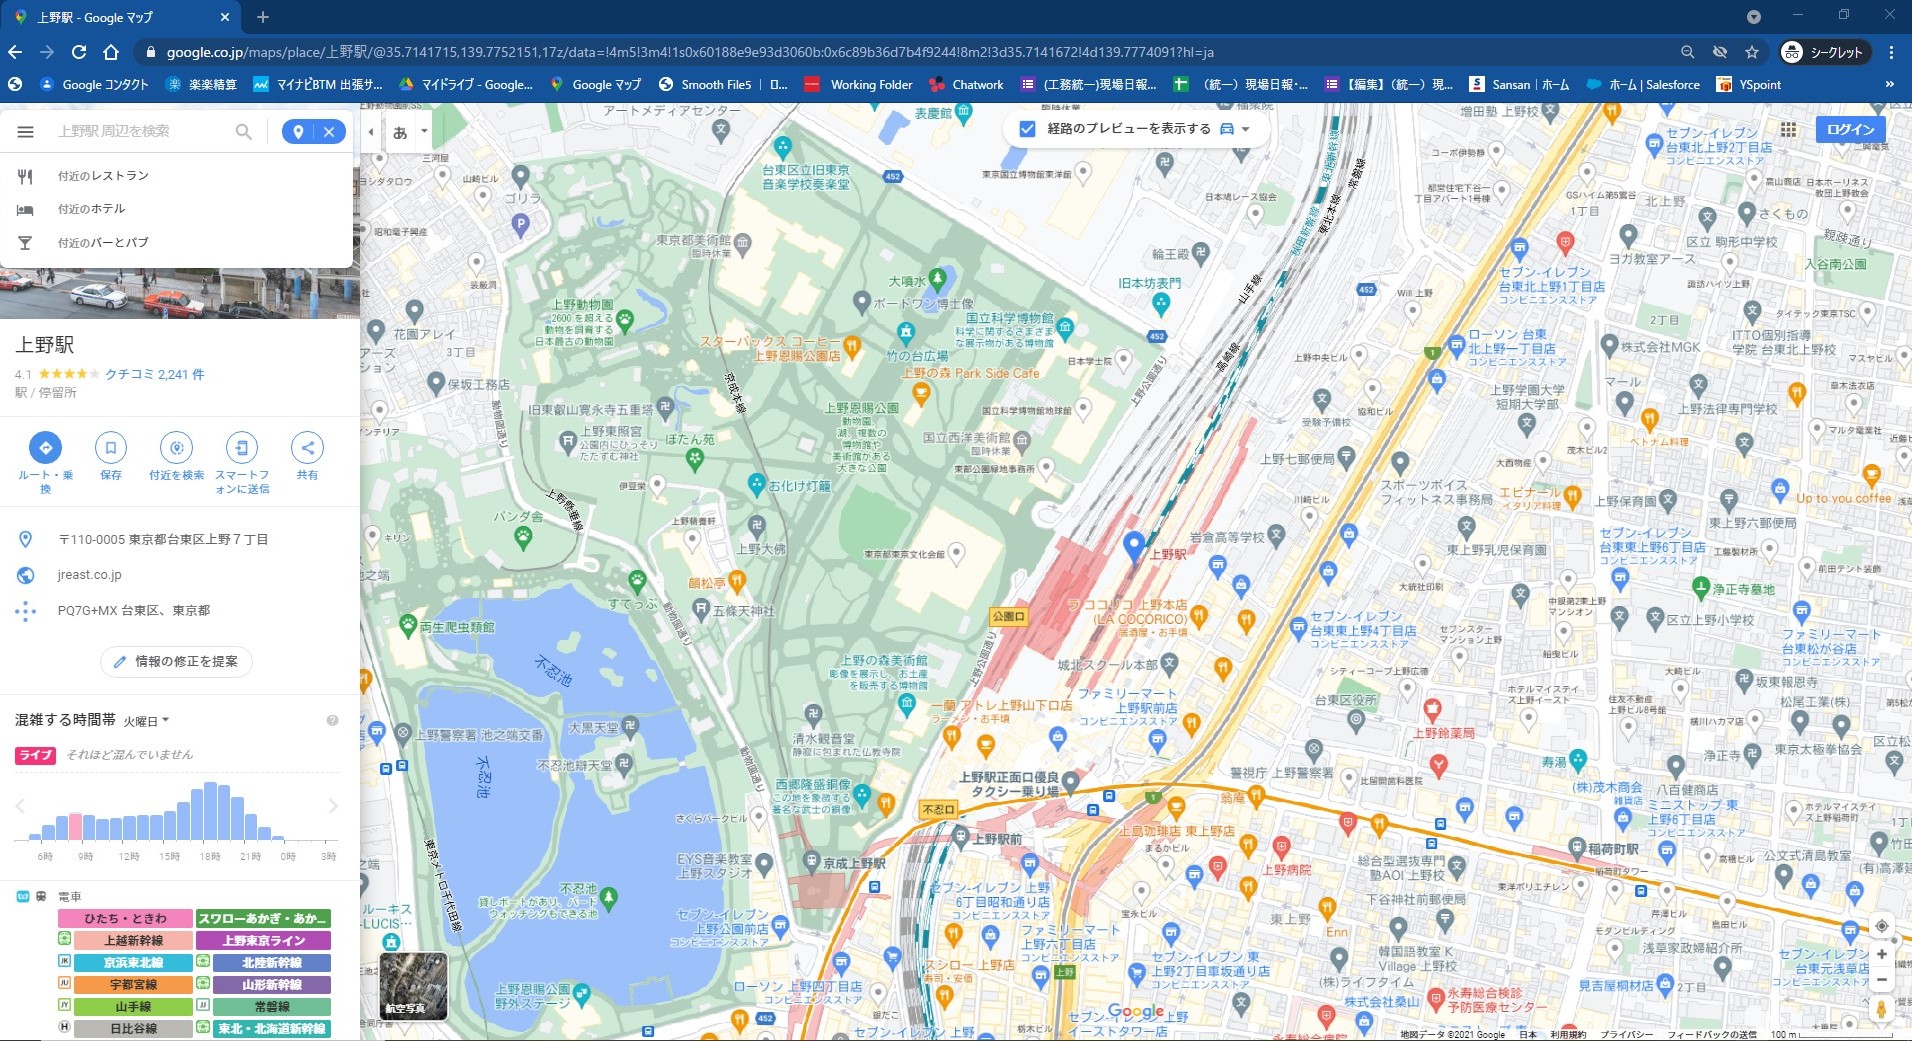Image resolution: width=1912 pixels, height=1041 pixels.
Task: Clear the search with the X icon
Action: (x=328, y=131)
